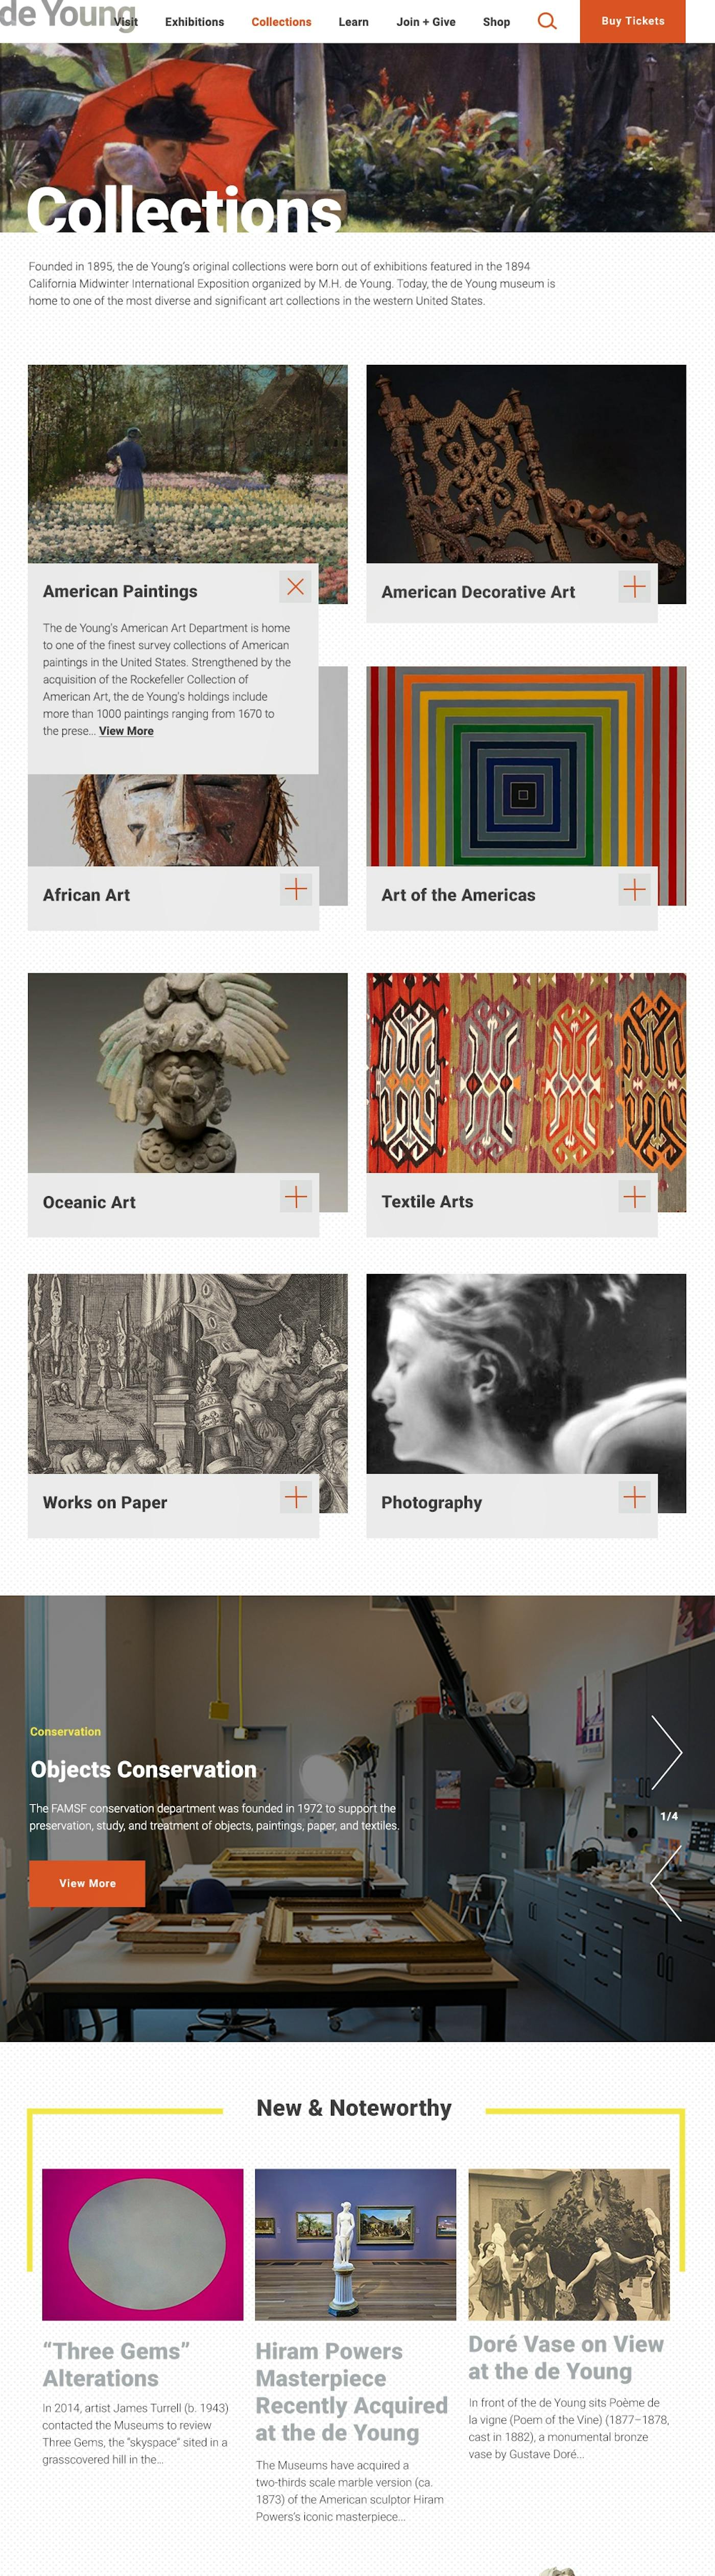Expand the African Art plus icon
This screenshot has width=715, height=2576.
pos(296,889)
